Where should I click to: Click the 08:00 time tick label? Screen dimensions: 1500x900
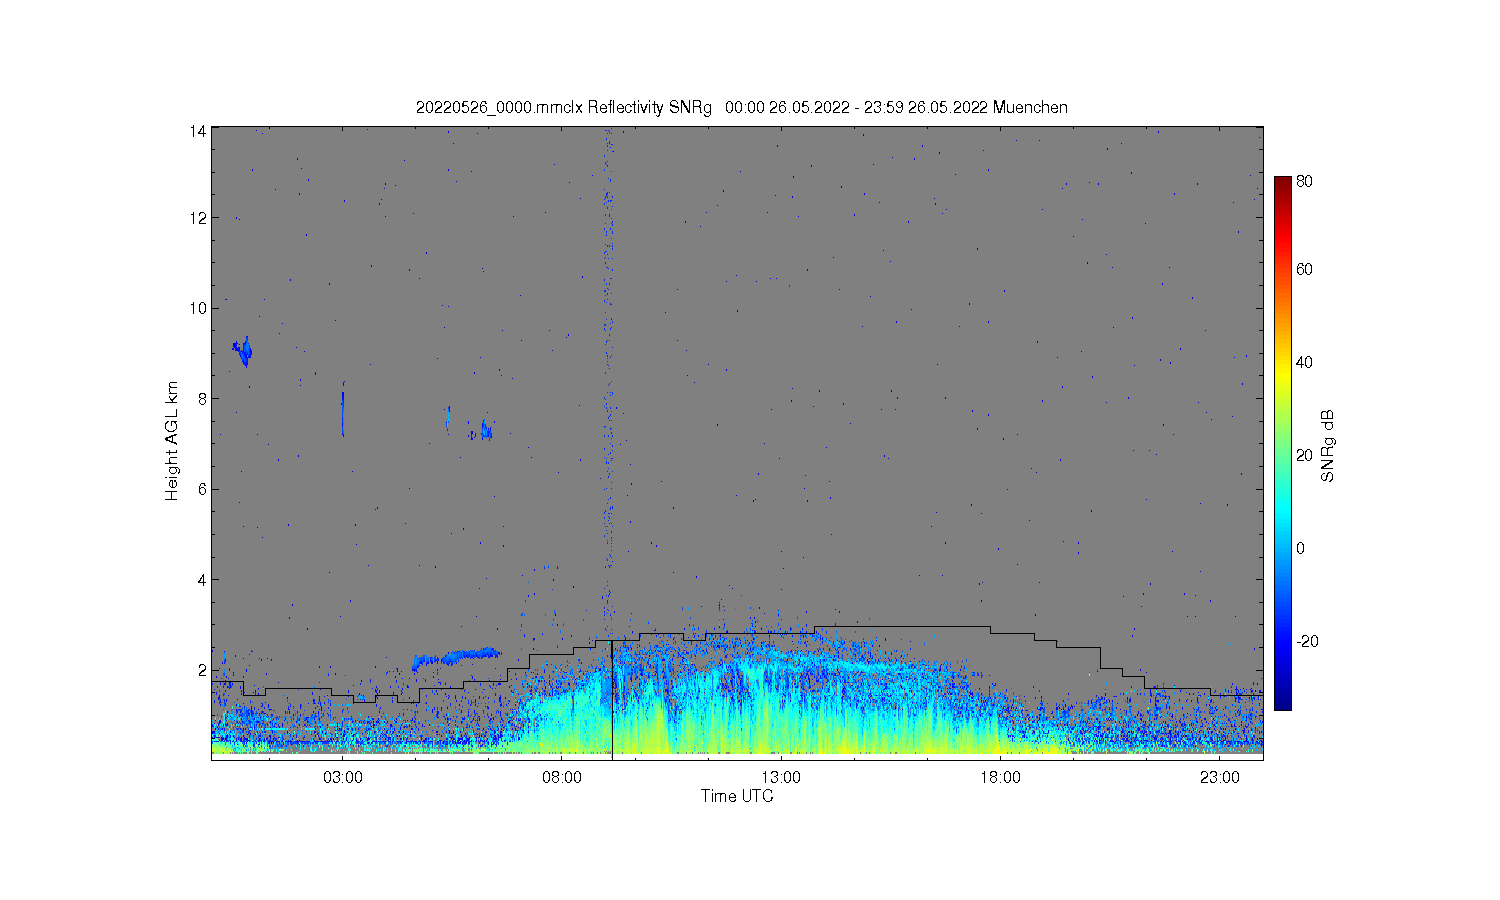click(562, 778)
